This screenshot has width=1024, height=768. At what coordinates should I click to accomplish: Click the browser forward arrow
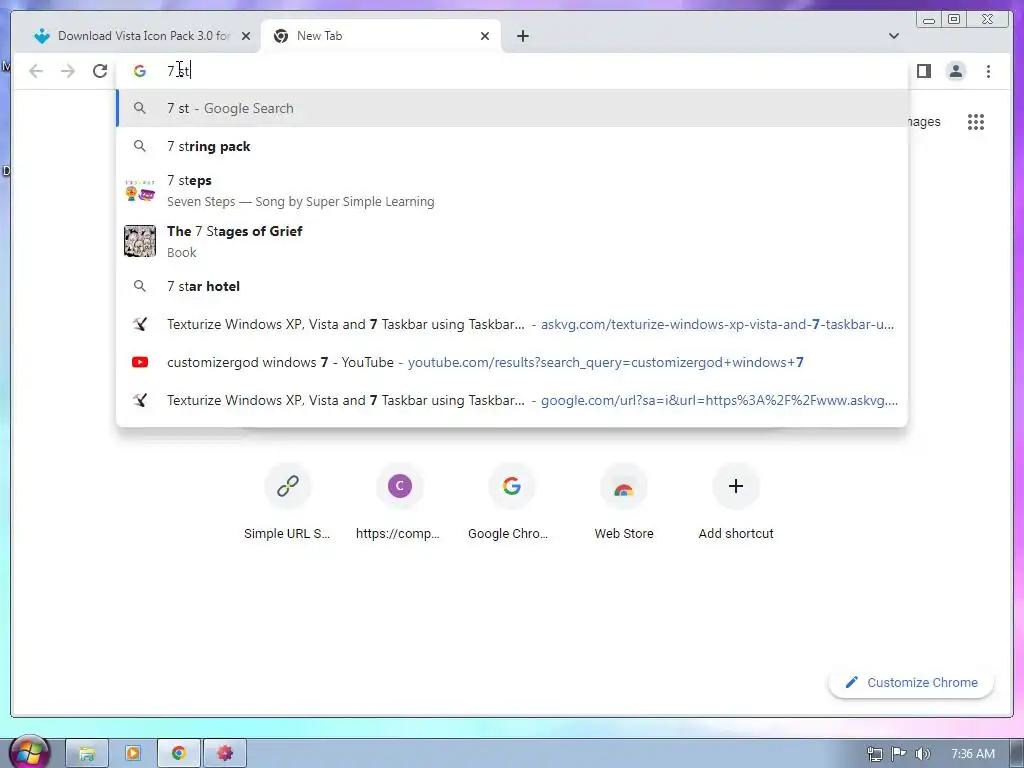68,71
